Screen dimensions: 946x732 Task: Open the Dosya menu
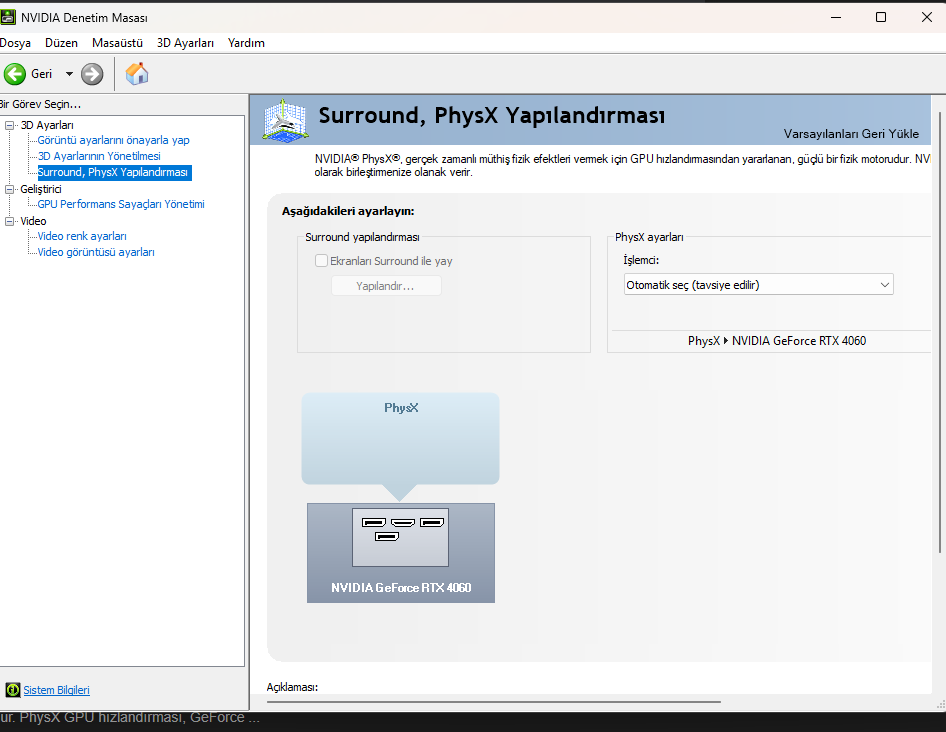15,43
